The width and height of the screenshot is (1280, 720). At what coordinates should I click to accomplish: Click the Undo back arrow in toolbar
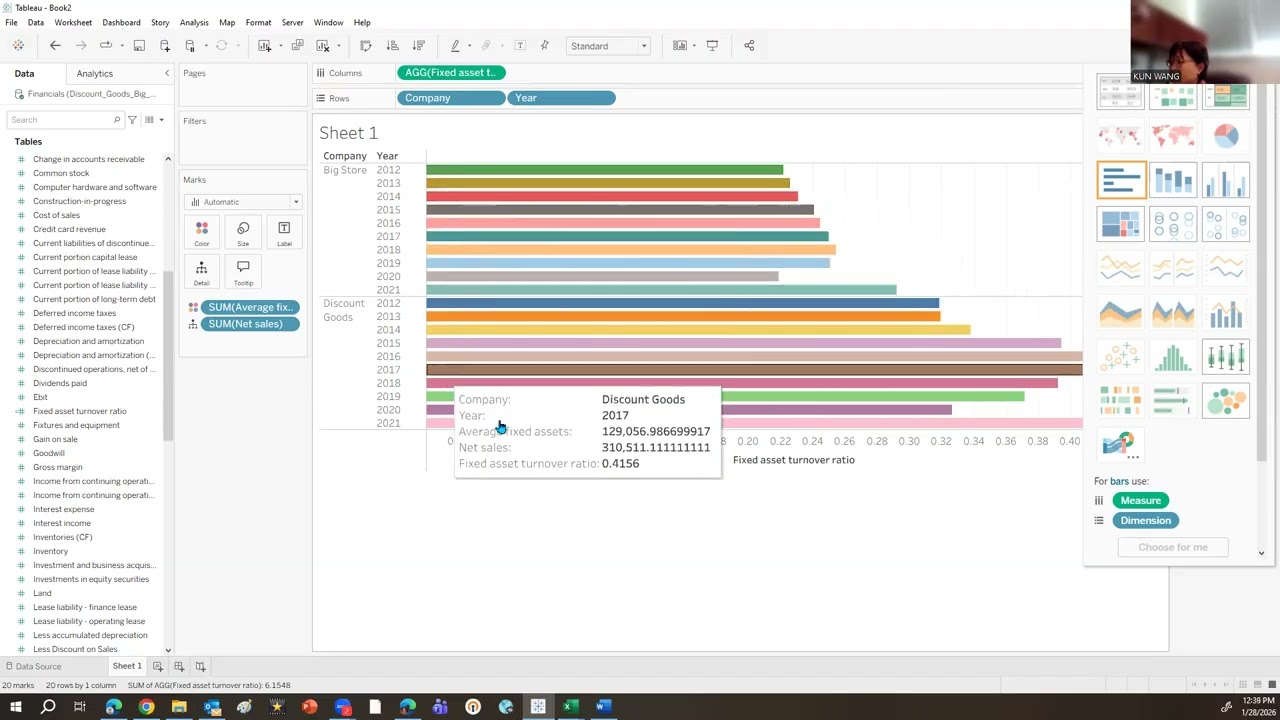point(55,45)
